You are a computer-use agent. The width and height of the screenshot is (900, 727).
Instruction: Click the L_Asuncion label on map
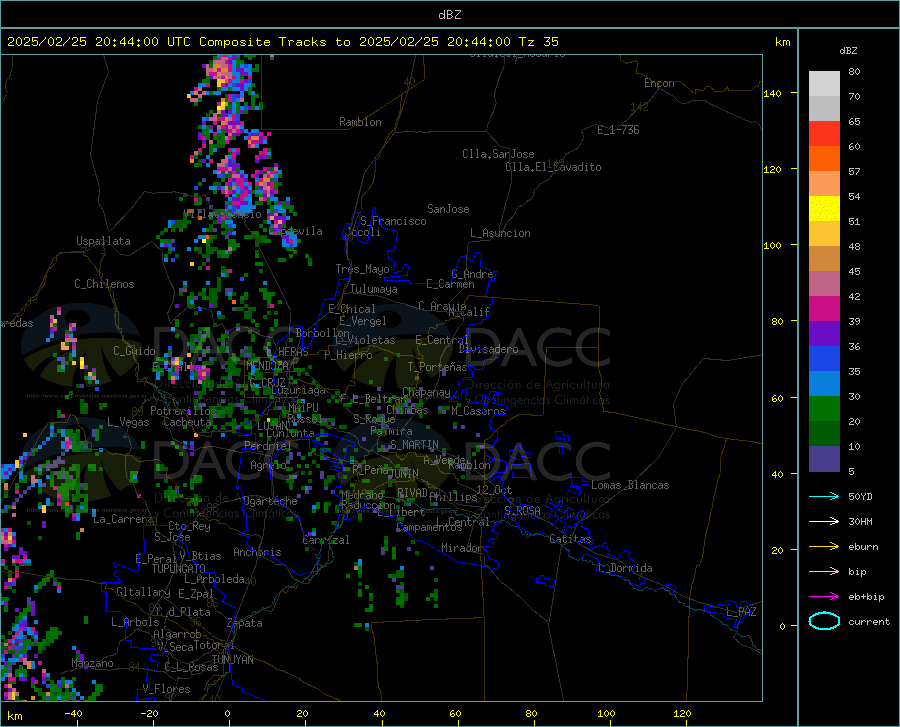click(500, 233)
